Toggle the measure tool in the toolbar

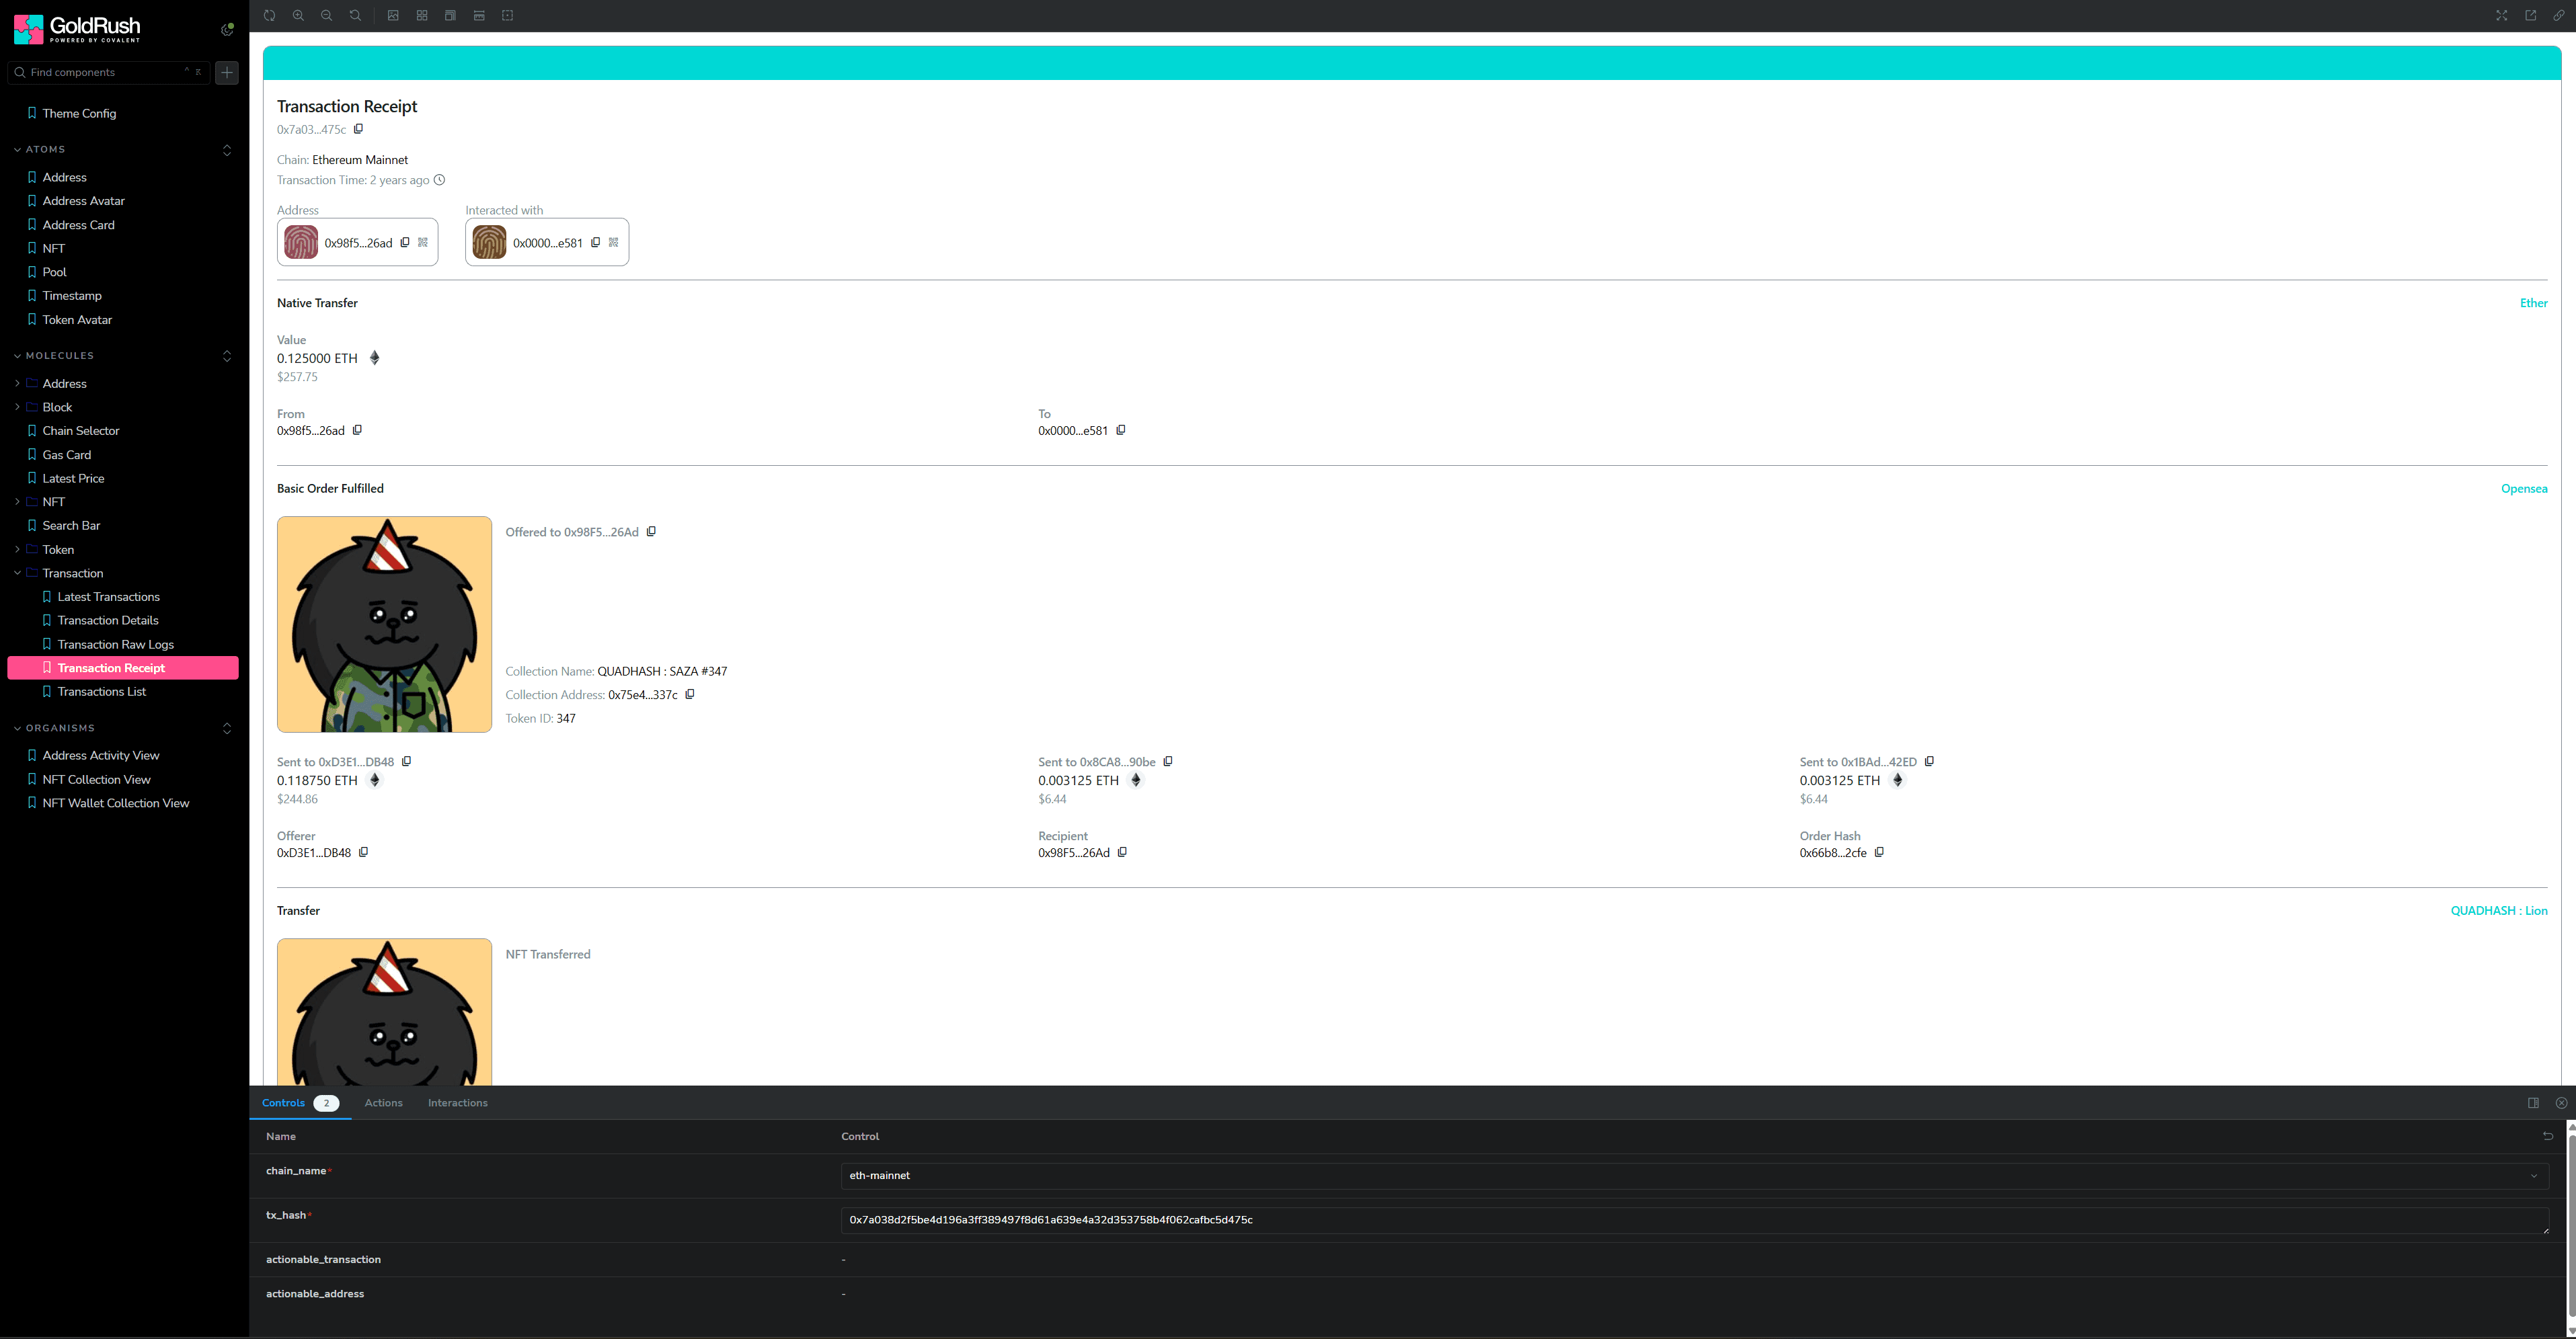pos(479,16)
